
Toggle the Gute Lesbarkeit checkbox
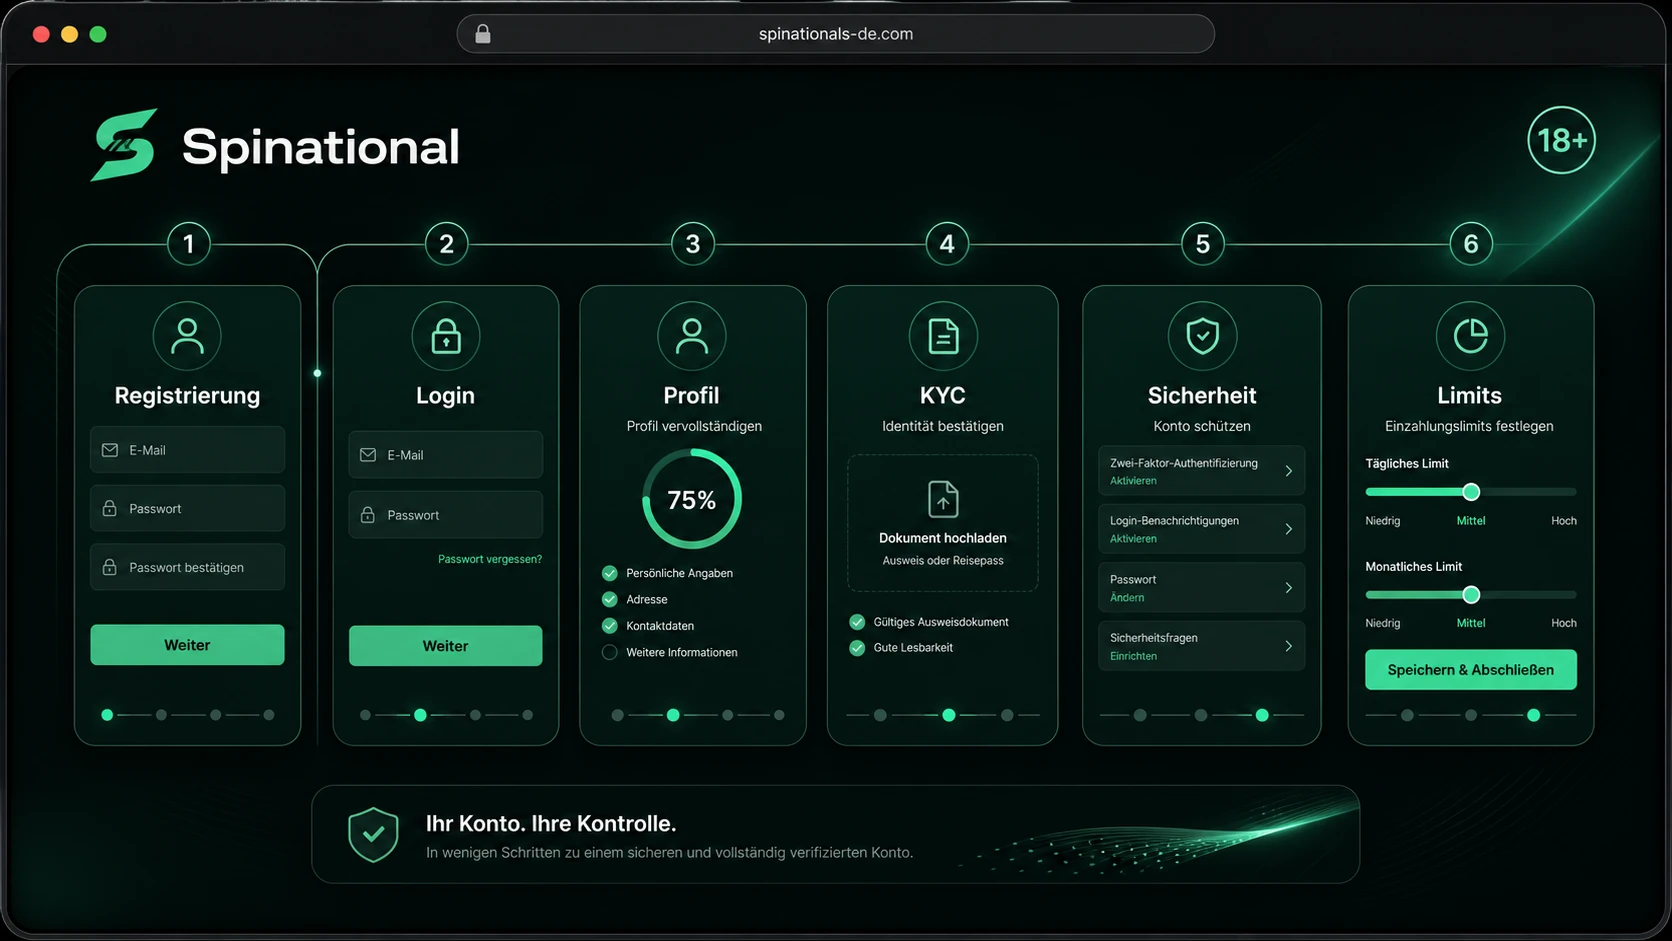(857, 648)
